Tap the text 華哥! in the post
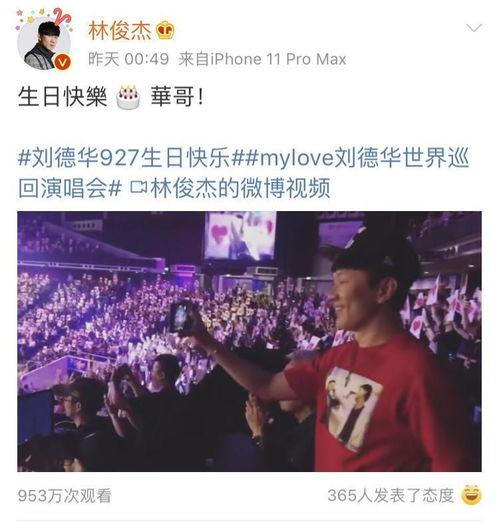 (177, 97)
